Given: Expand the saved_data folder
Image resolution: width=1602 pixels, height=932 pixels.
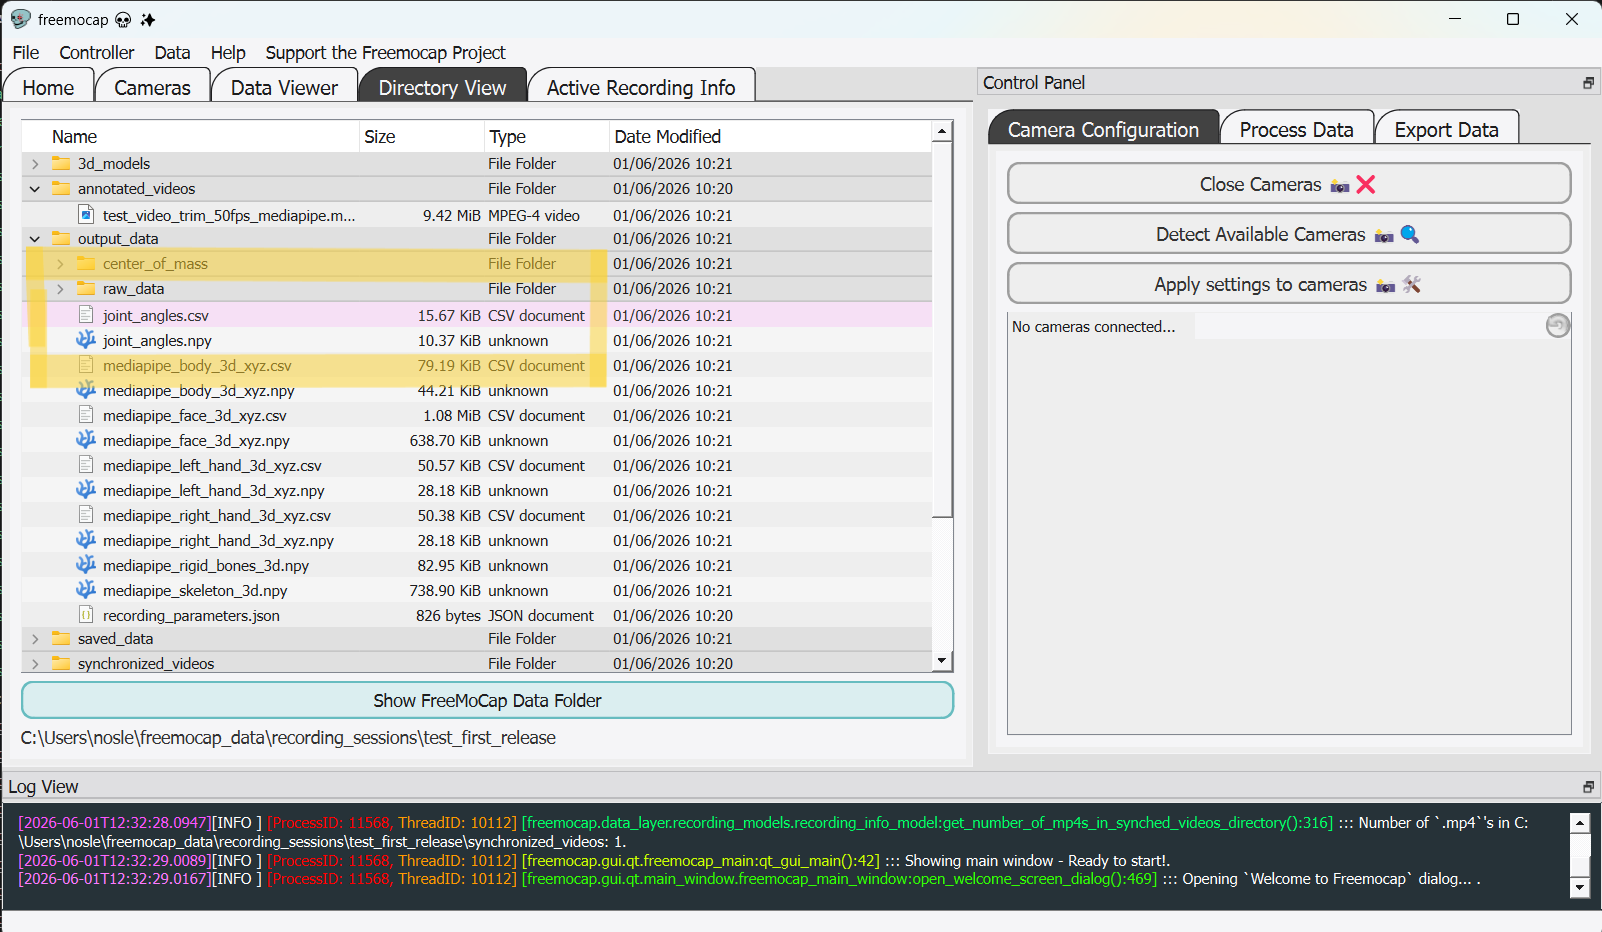Looking at the screenshot, I should point(35,638).
